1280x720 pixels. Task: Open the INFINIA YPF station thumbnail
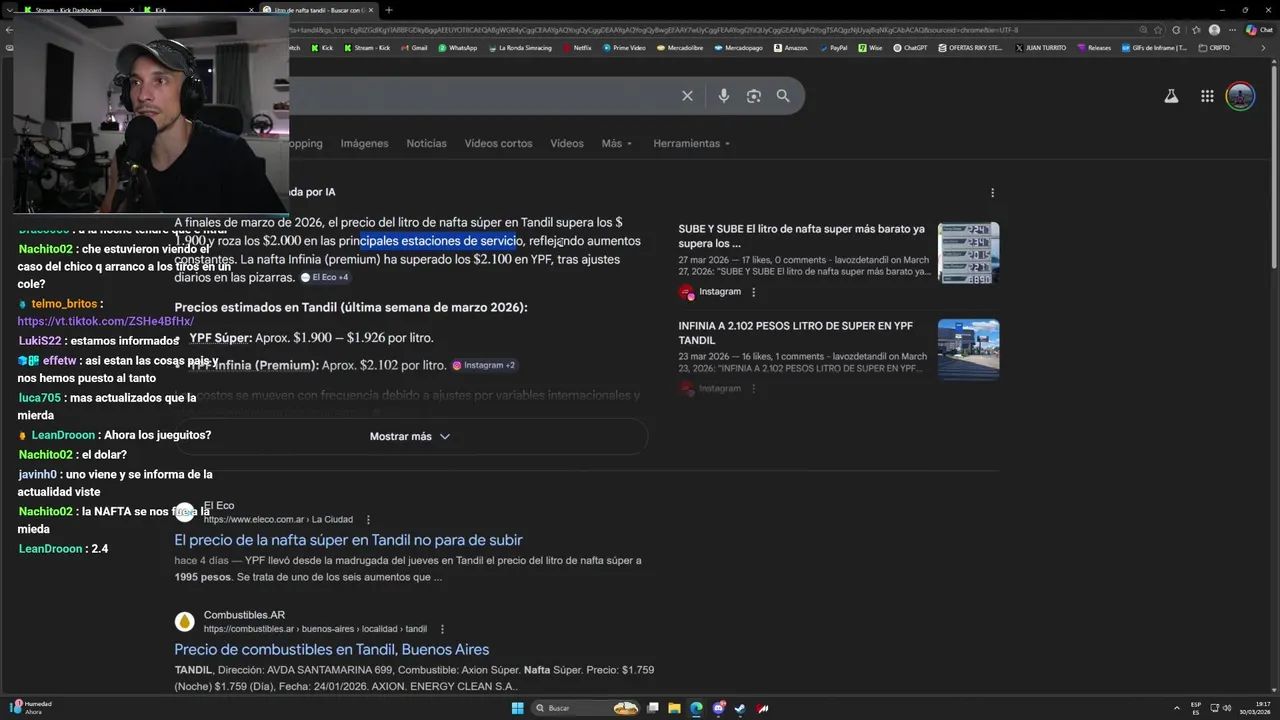point(968,350)
